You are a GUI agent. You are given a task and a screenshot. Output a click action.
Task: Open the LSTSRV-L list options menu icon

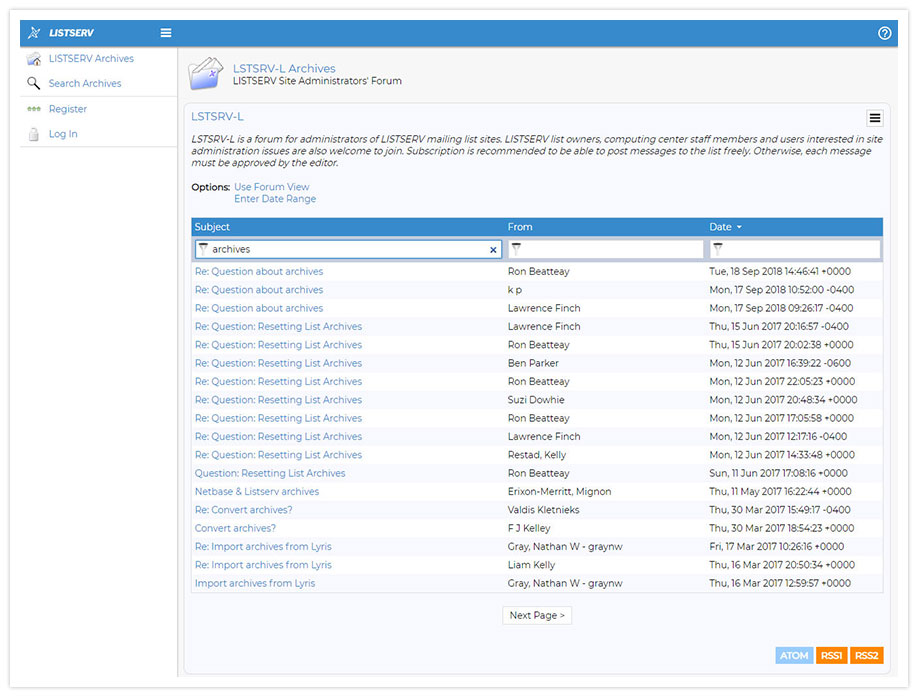click(875, 118)
